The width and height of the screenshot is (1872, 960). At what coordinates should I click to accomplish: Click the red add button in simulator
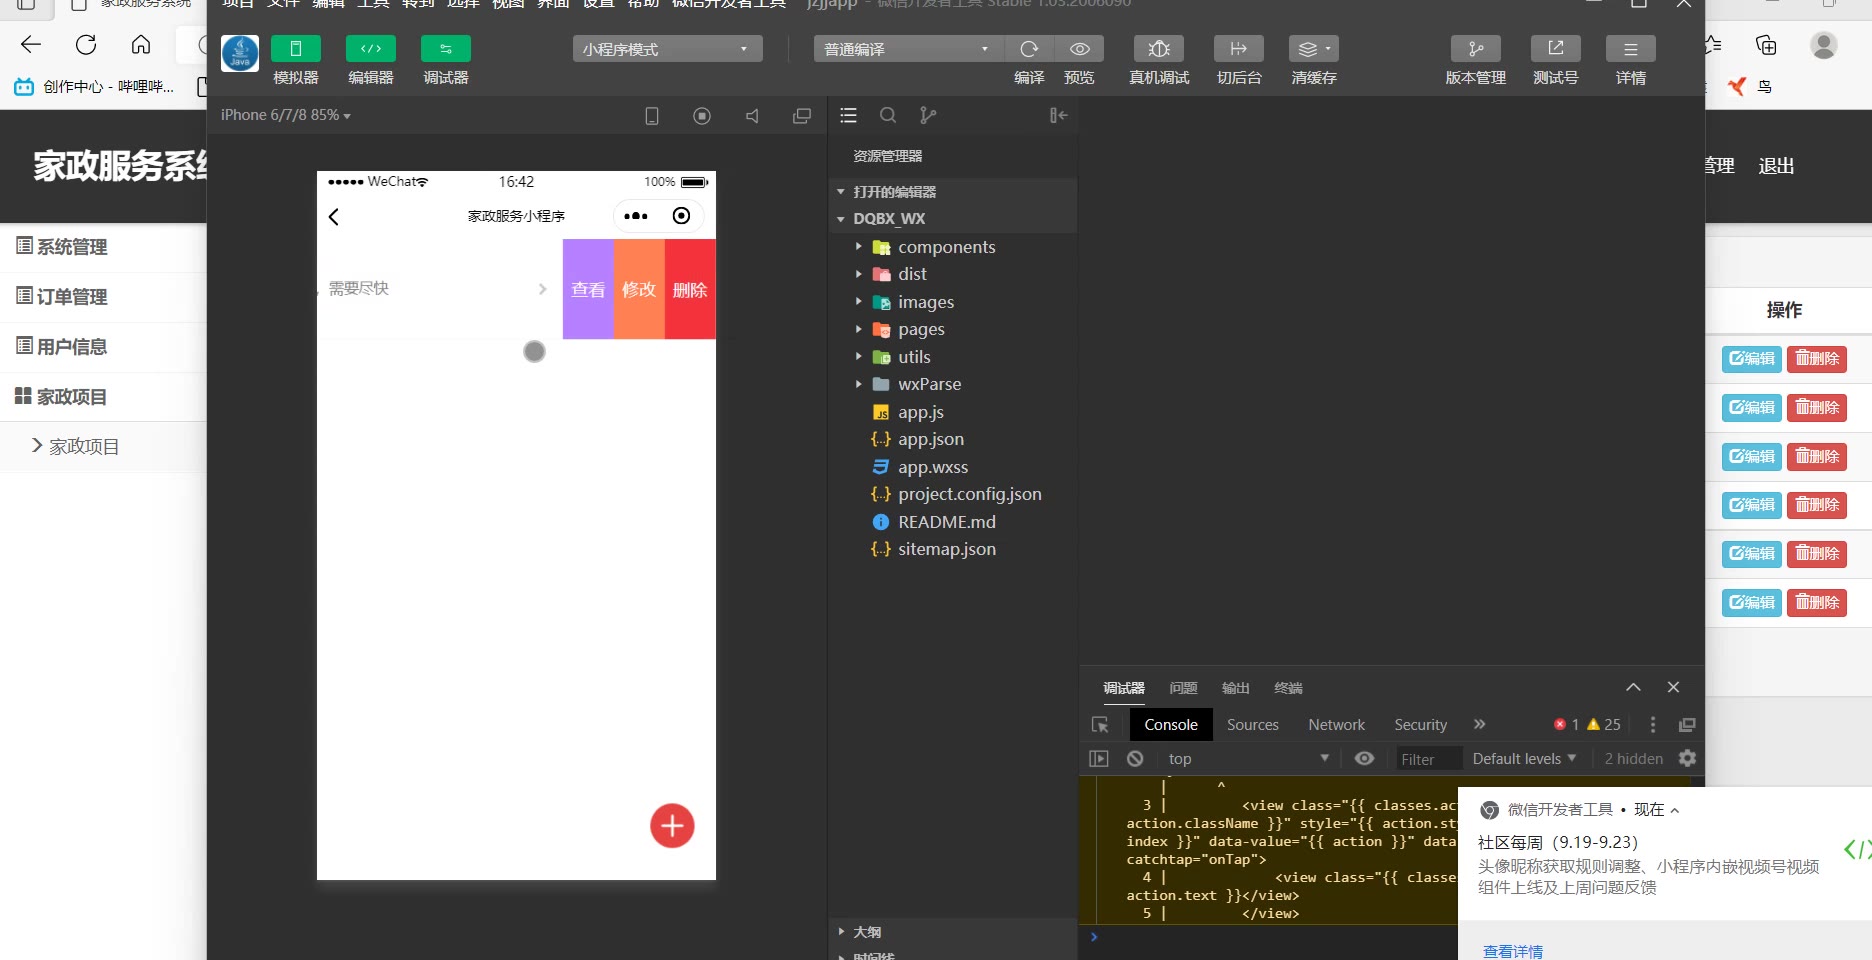tap(672, 826)
